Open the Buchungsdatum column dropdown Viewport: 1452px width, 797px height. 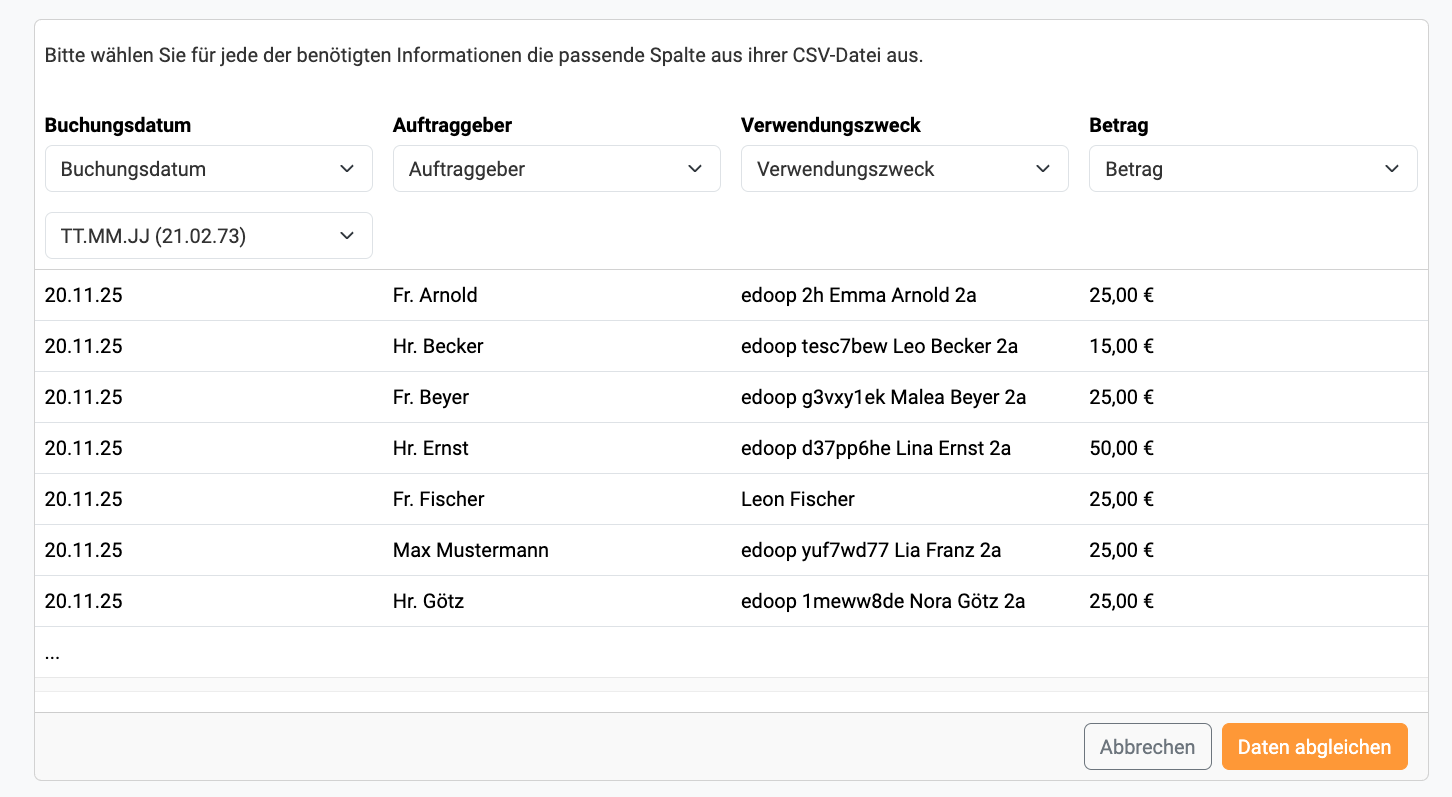(208, 169)
